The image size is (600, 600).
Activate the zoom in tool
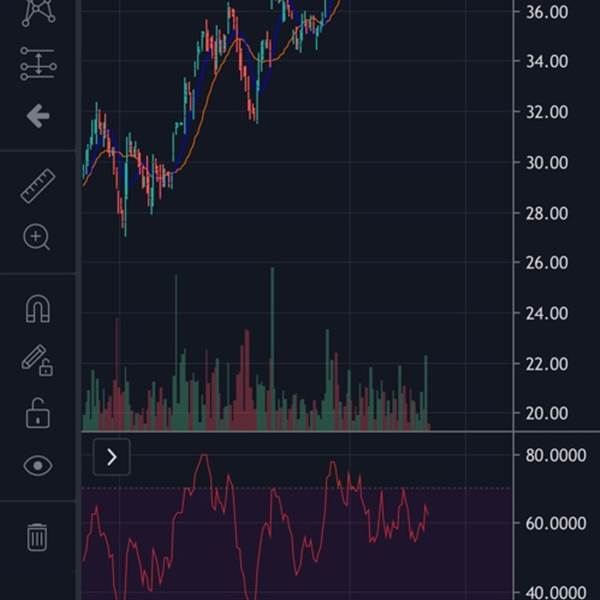[x=36, y=237]
